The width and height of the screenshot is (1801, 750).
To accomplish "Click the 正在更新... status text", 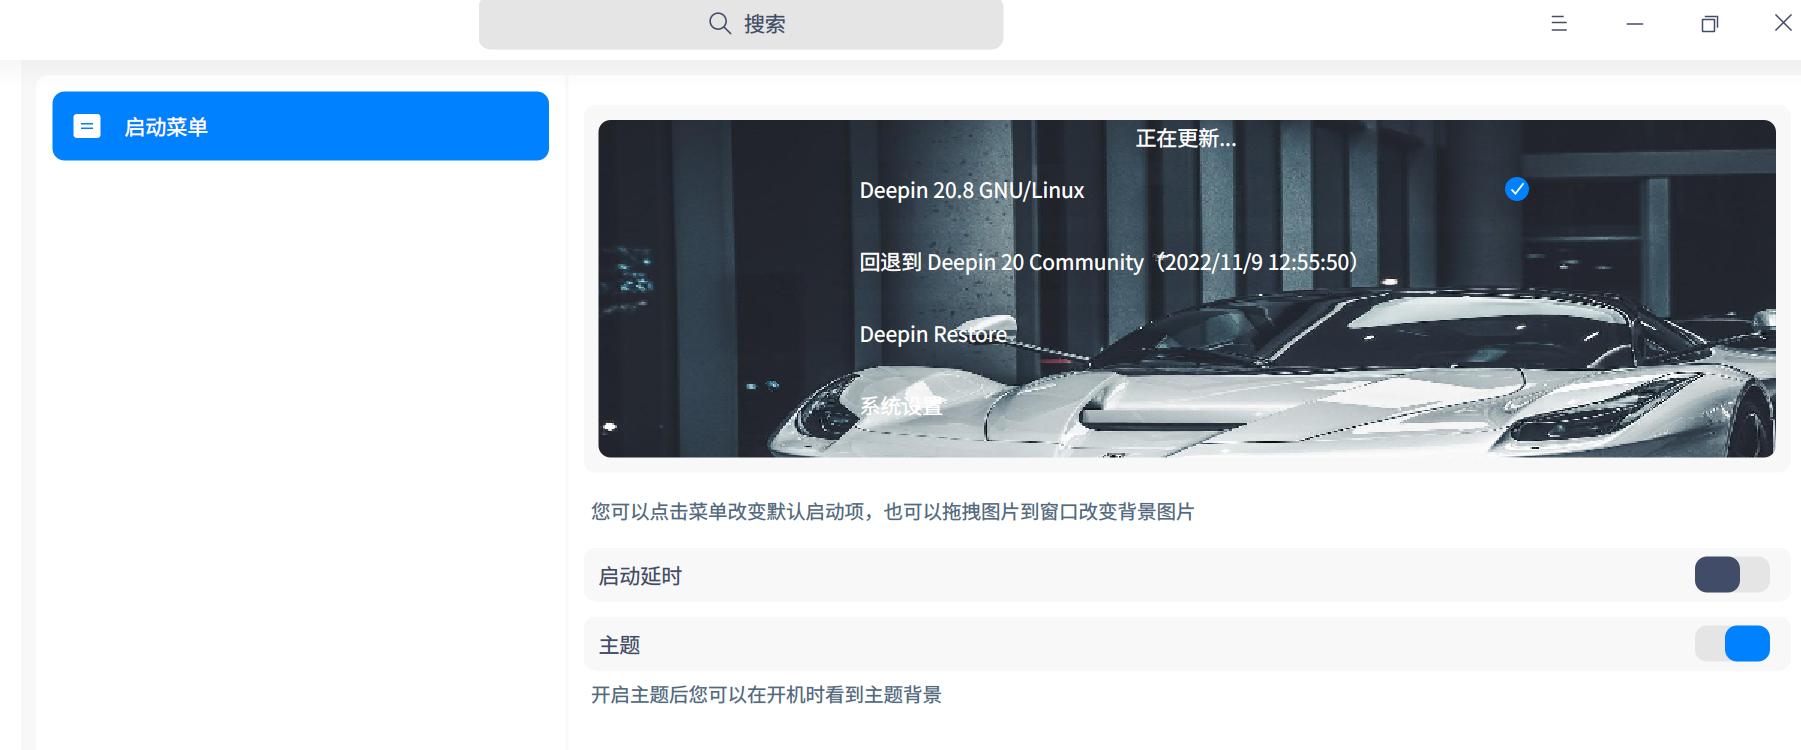I will point(1186,139).
